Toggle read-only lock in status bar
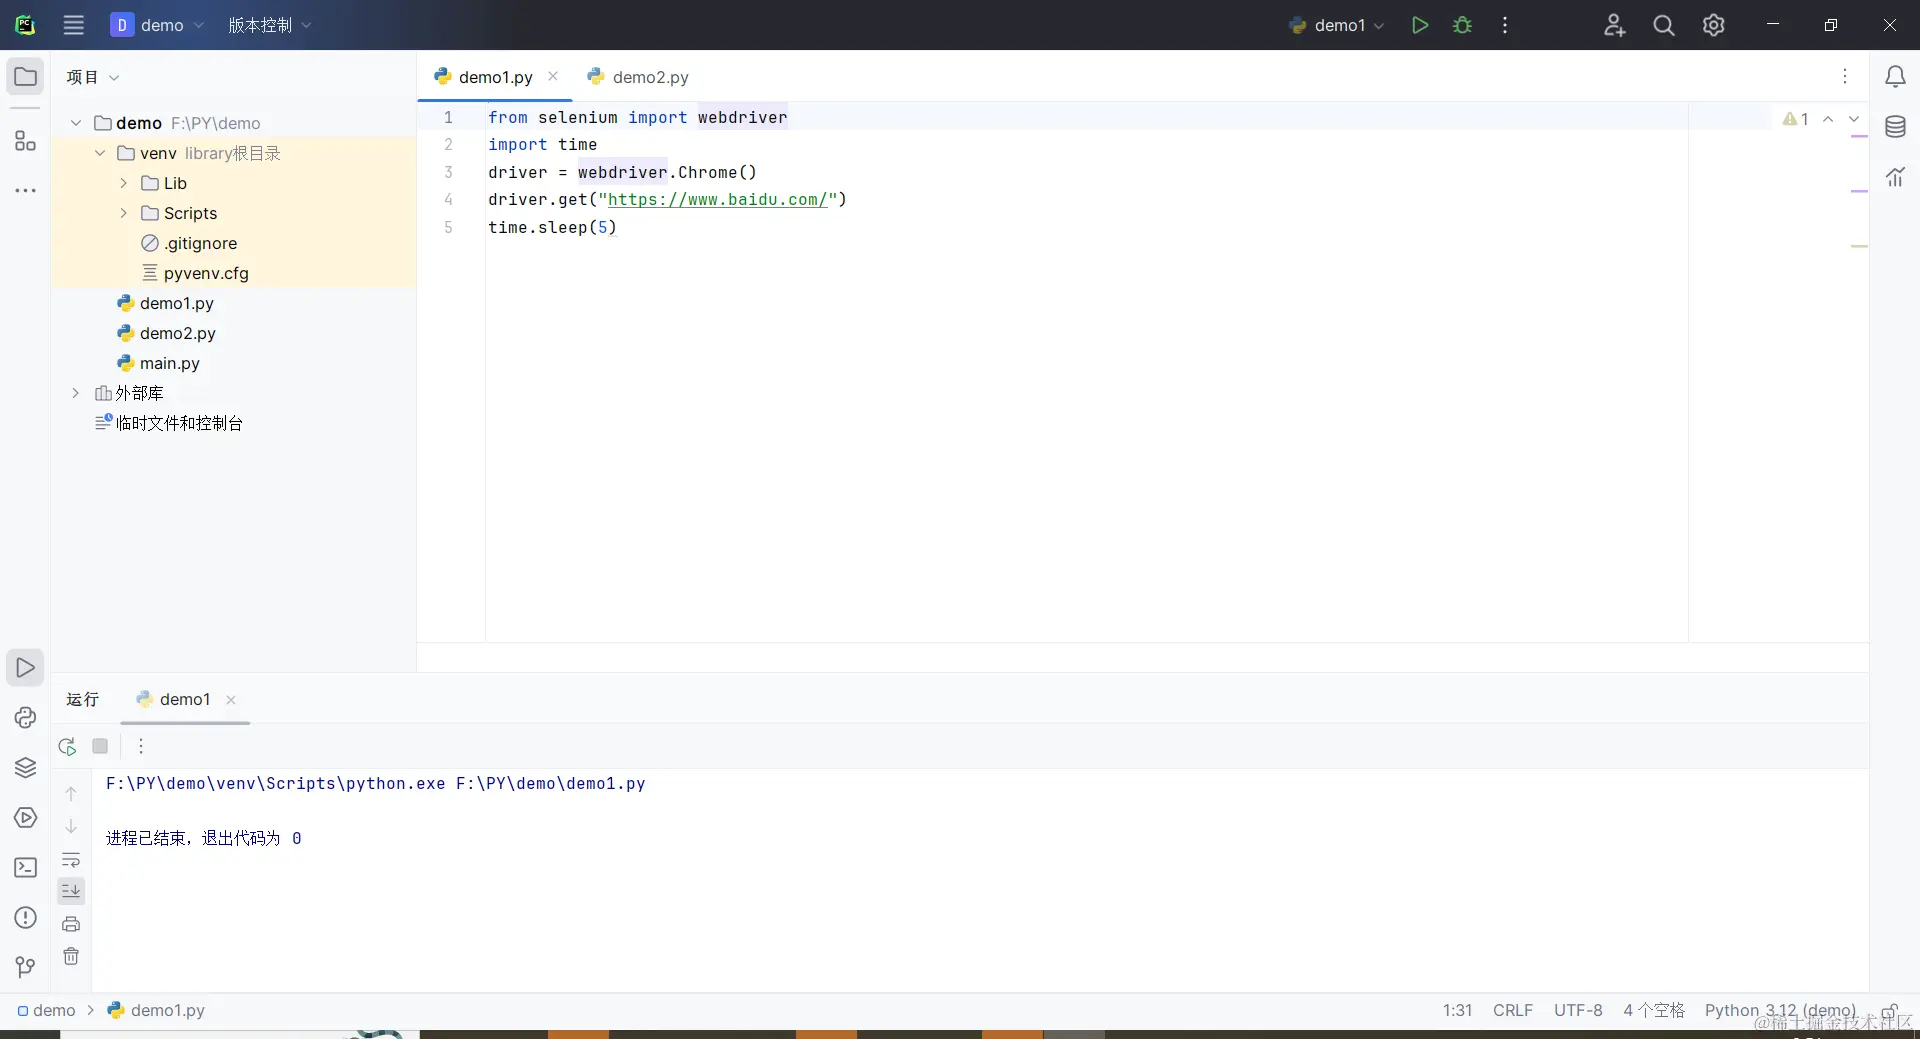This screenshot has width=1920, height=1039. pyautogui.click(x=1889, y=1010)
